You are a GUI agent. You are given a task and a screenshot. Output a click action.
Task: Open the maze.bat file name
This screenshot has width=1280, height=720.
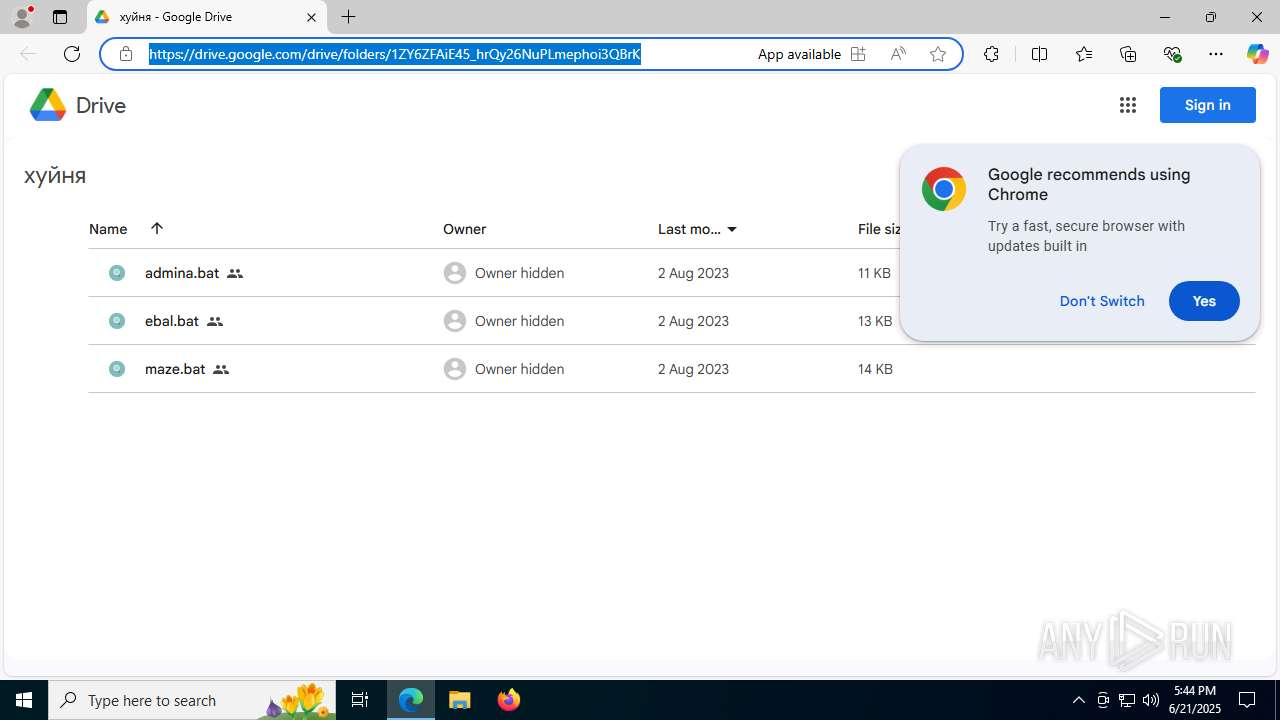pos(175,369)
